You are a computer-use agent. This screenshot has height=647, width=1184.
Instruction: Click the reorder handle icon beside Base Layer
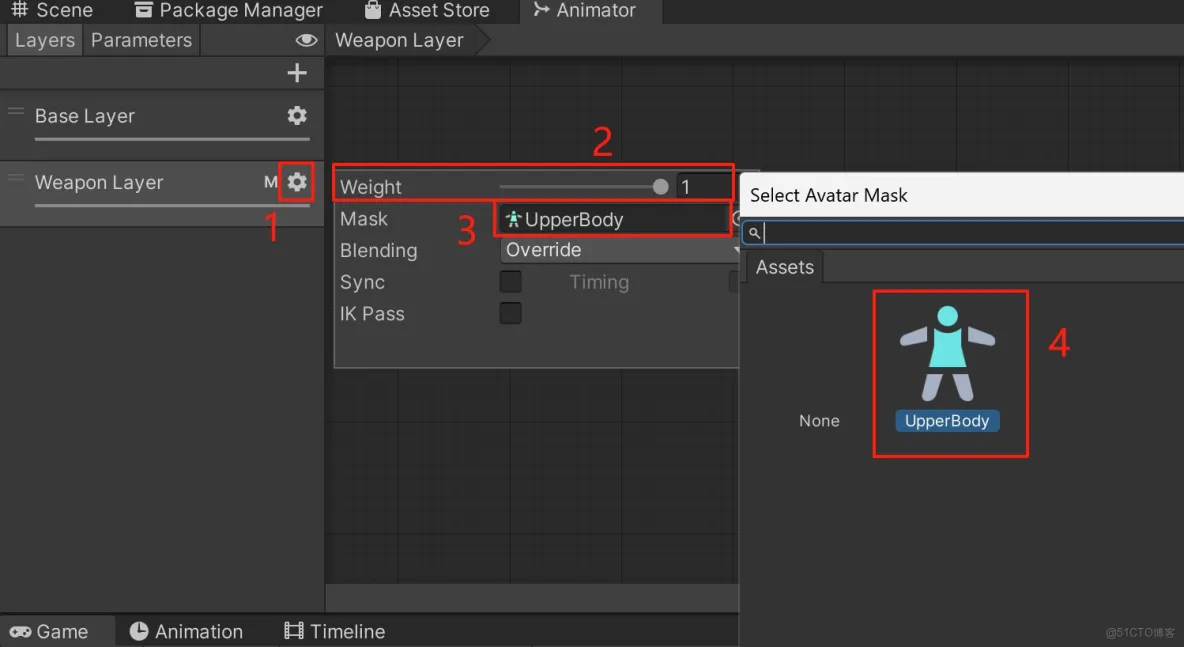click(14, 110)
